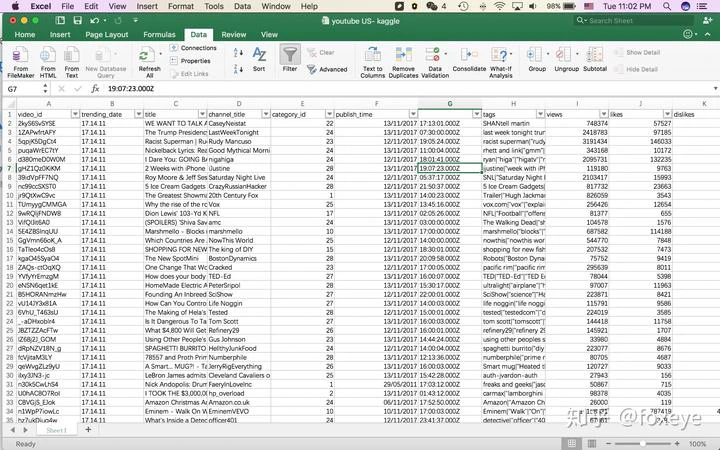Image resolution: width=720 pixels, height=450 pixels.
Task: Adjust the zoom slider handle
Action: tap(642, 444)
